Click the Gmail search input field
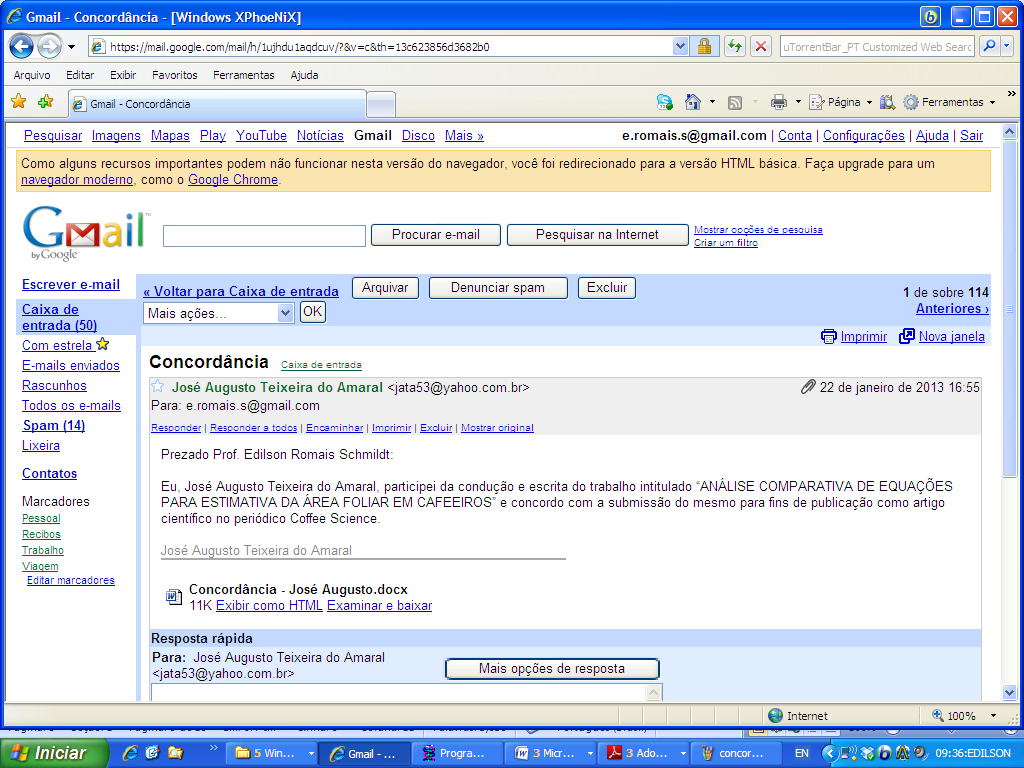 [264, 236]
